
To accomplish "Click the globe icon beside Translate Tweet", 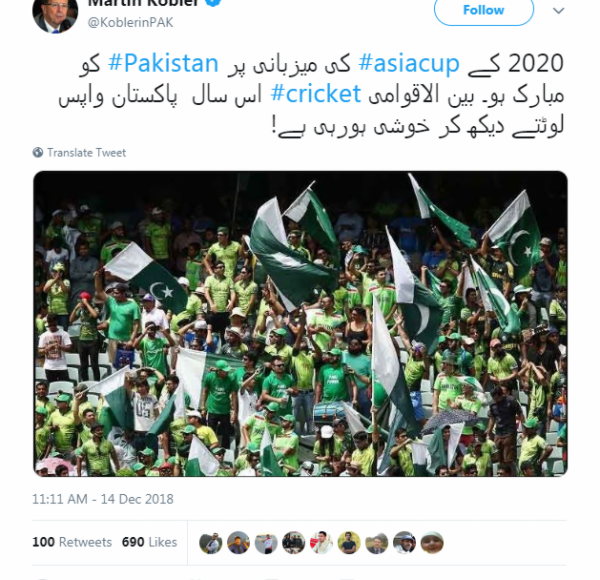I will point(38,152).
